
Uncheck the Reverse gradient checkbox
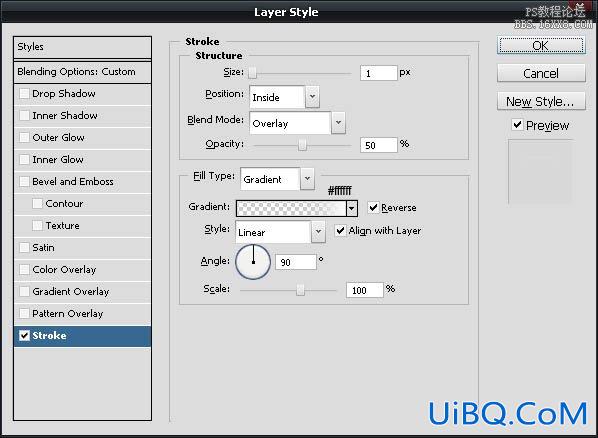373,208
